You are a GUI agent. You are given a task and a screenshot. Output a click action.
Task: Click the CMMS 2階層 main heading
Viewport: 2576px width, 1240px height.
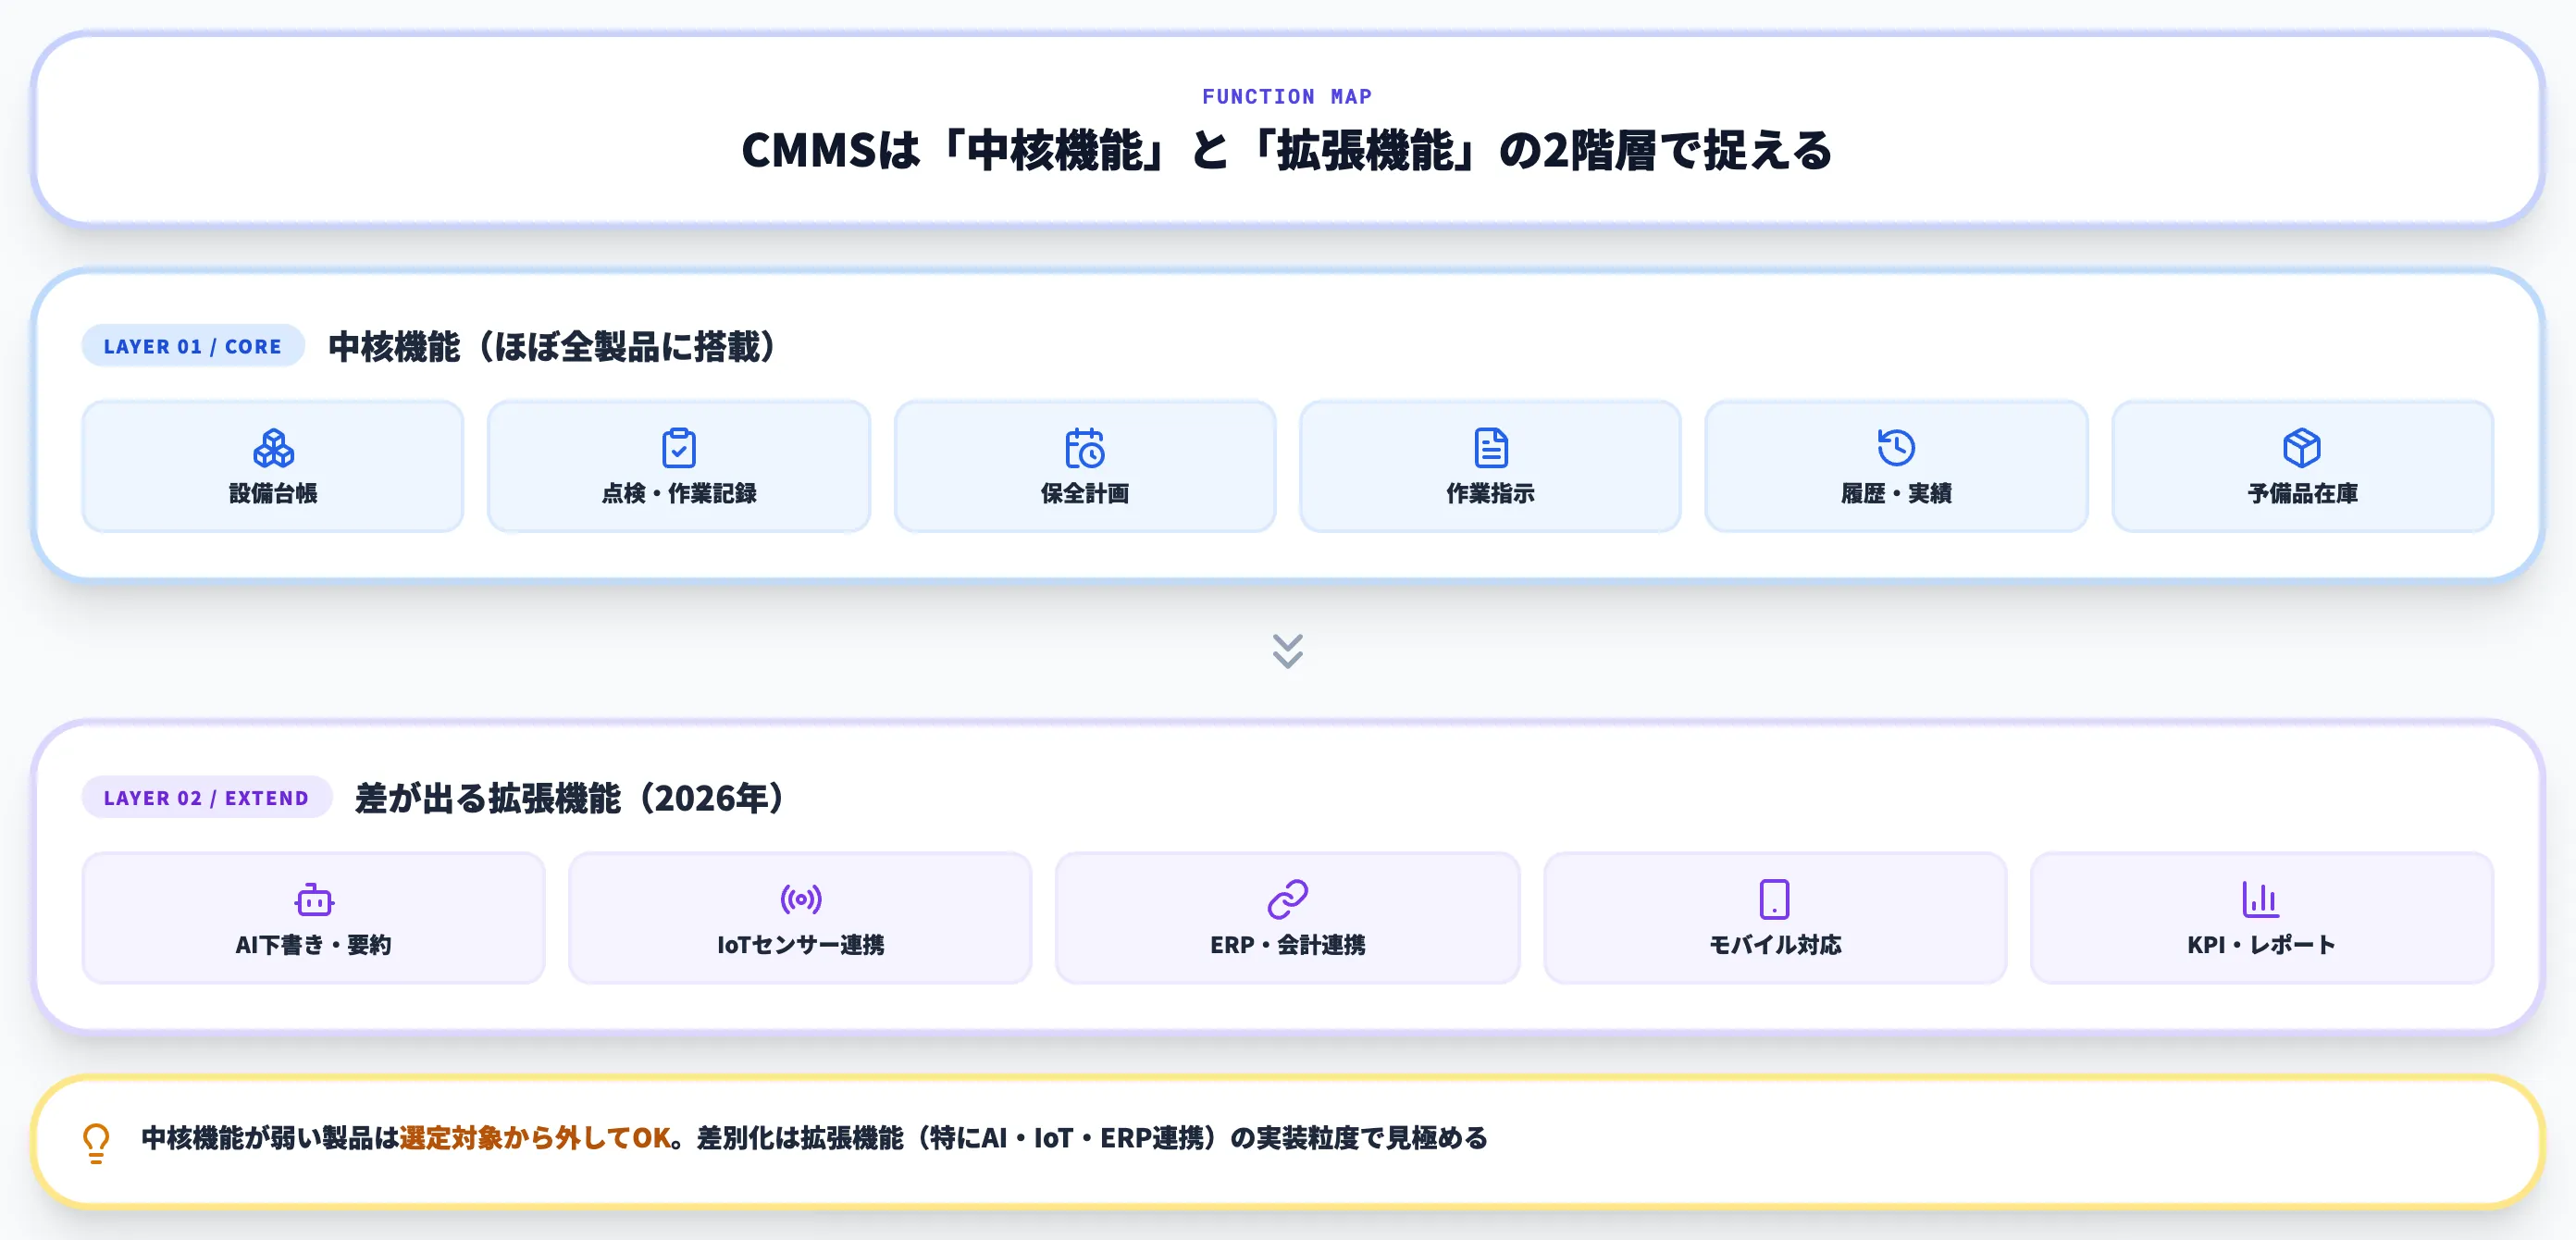(x=1287, y=151)
